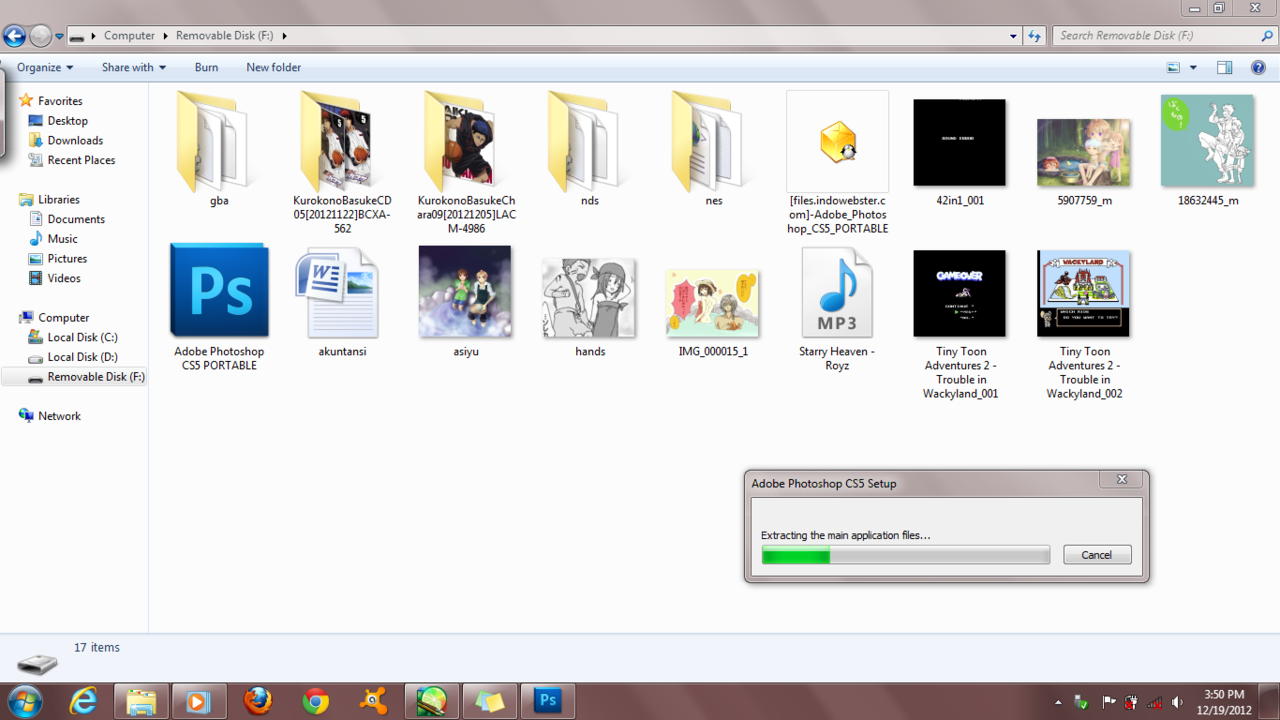The image size is (1280, 720).
Task: Open the Videos library
Action: pos(64,278)
